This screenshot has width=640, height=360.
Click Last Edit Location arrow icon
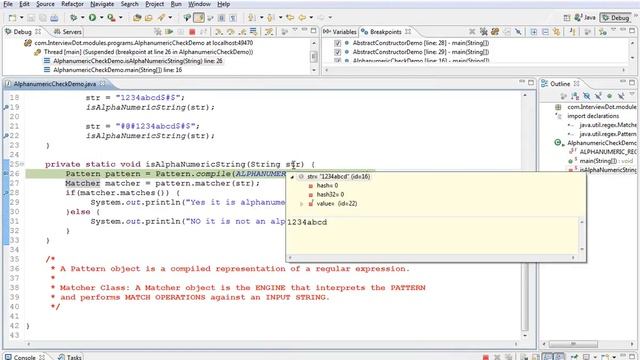[290, 18]
